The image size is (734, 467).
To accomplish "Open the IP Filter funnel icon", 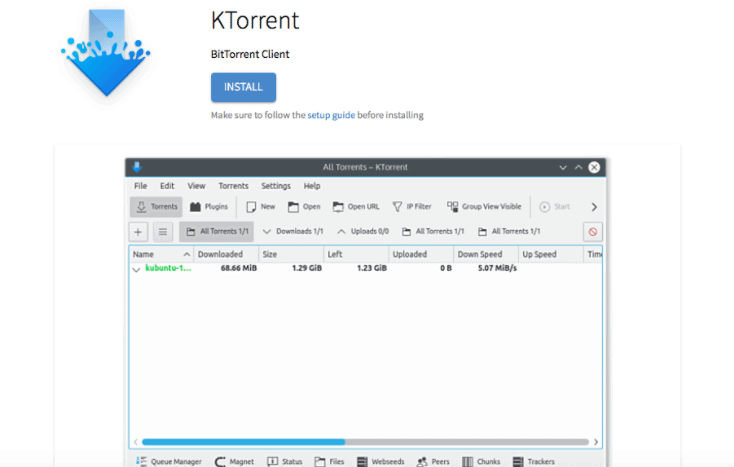I will [x=397, y=207].
